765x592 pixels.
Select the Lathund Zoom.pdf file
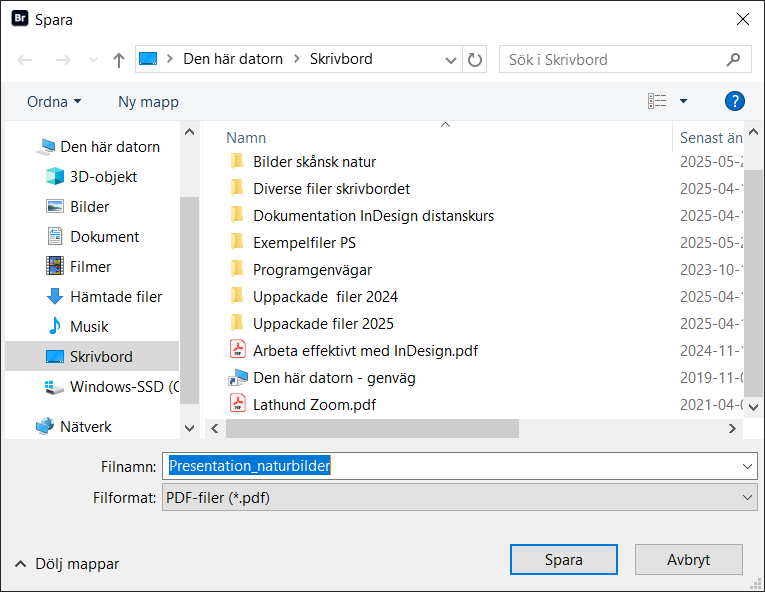(314, 404)
